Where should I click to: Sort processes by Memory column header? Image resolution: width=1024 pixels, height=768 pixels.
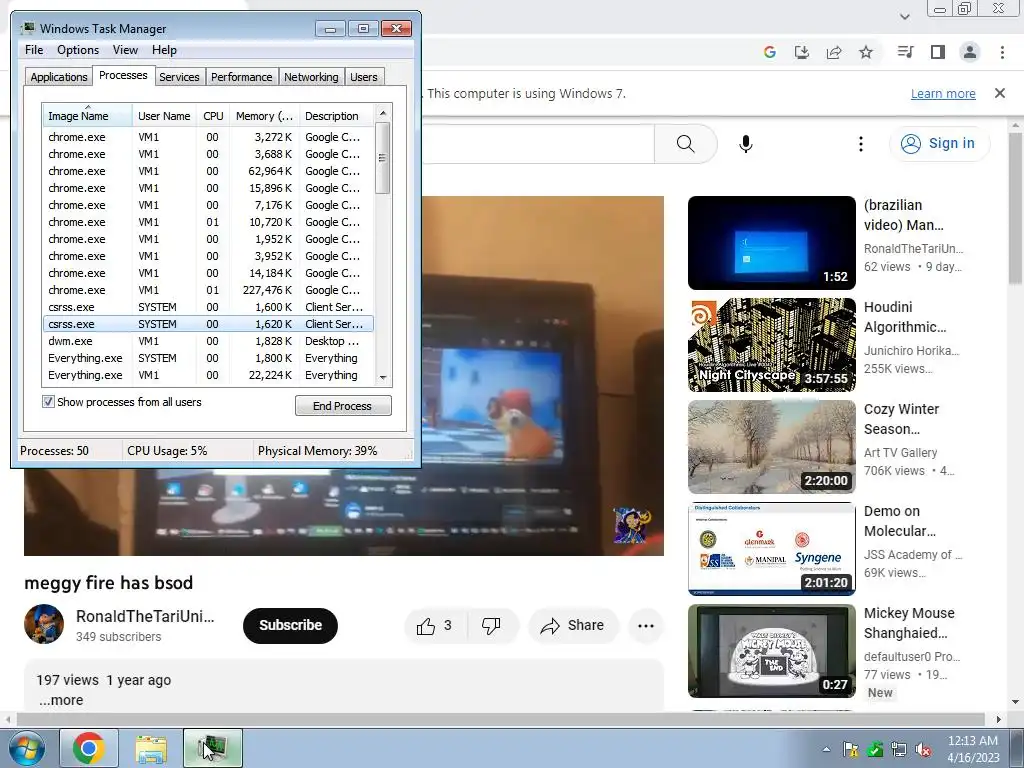click(264, 116)
